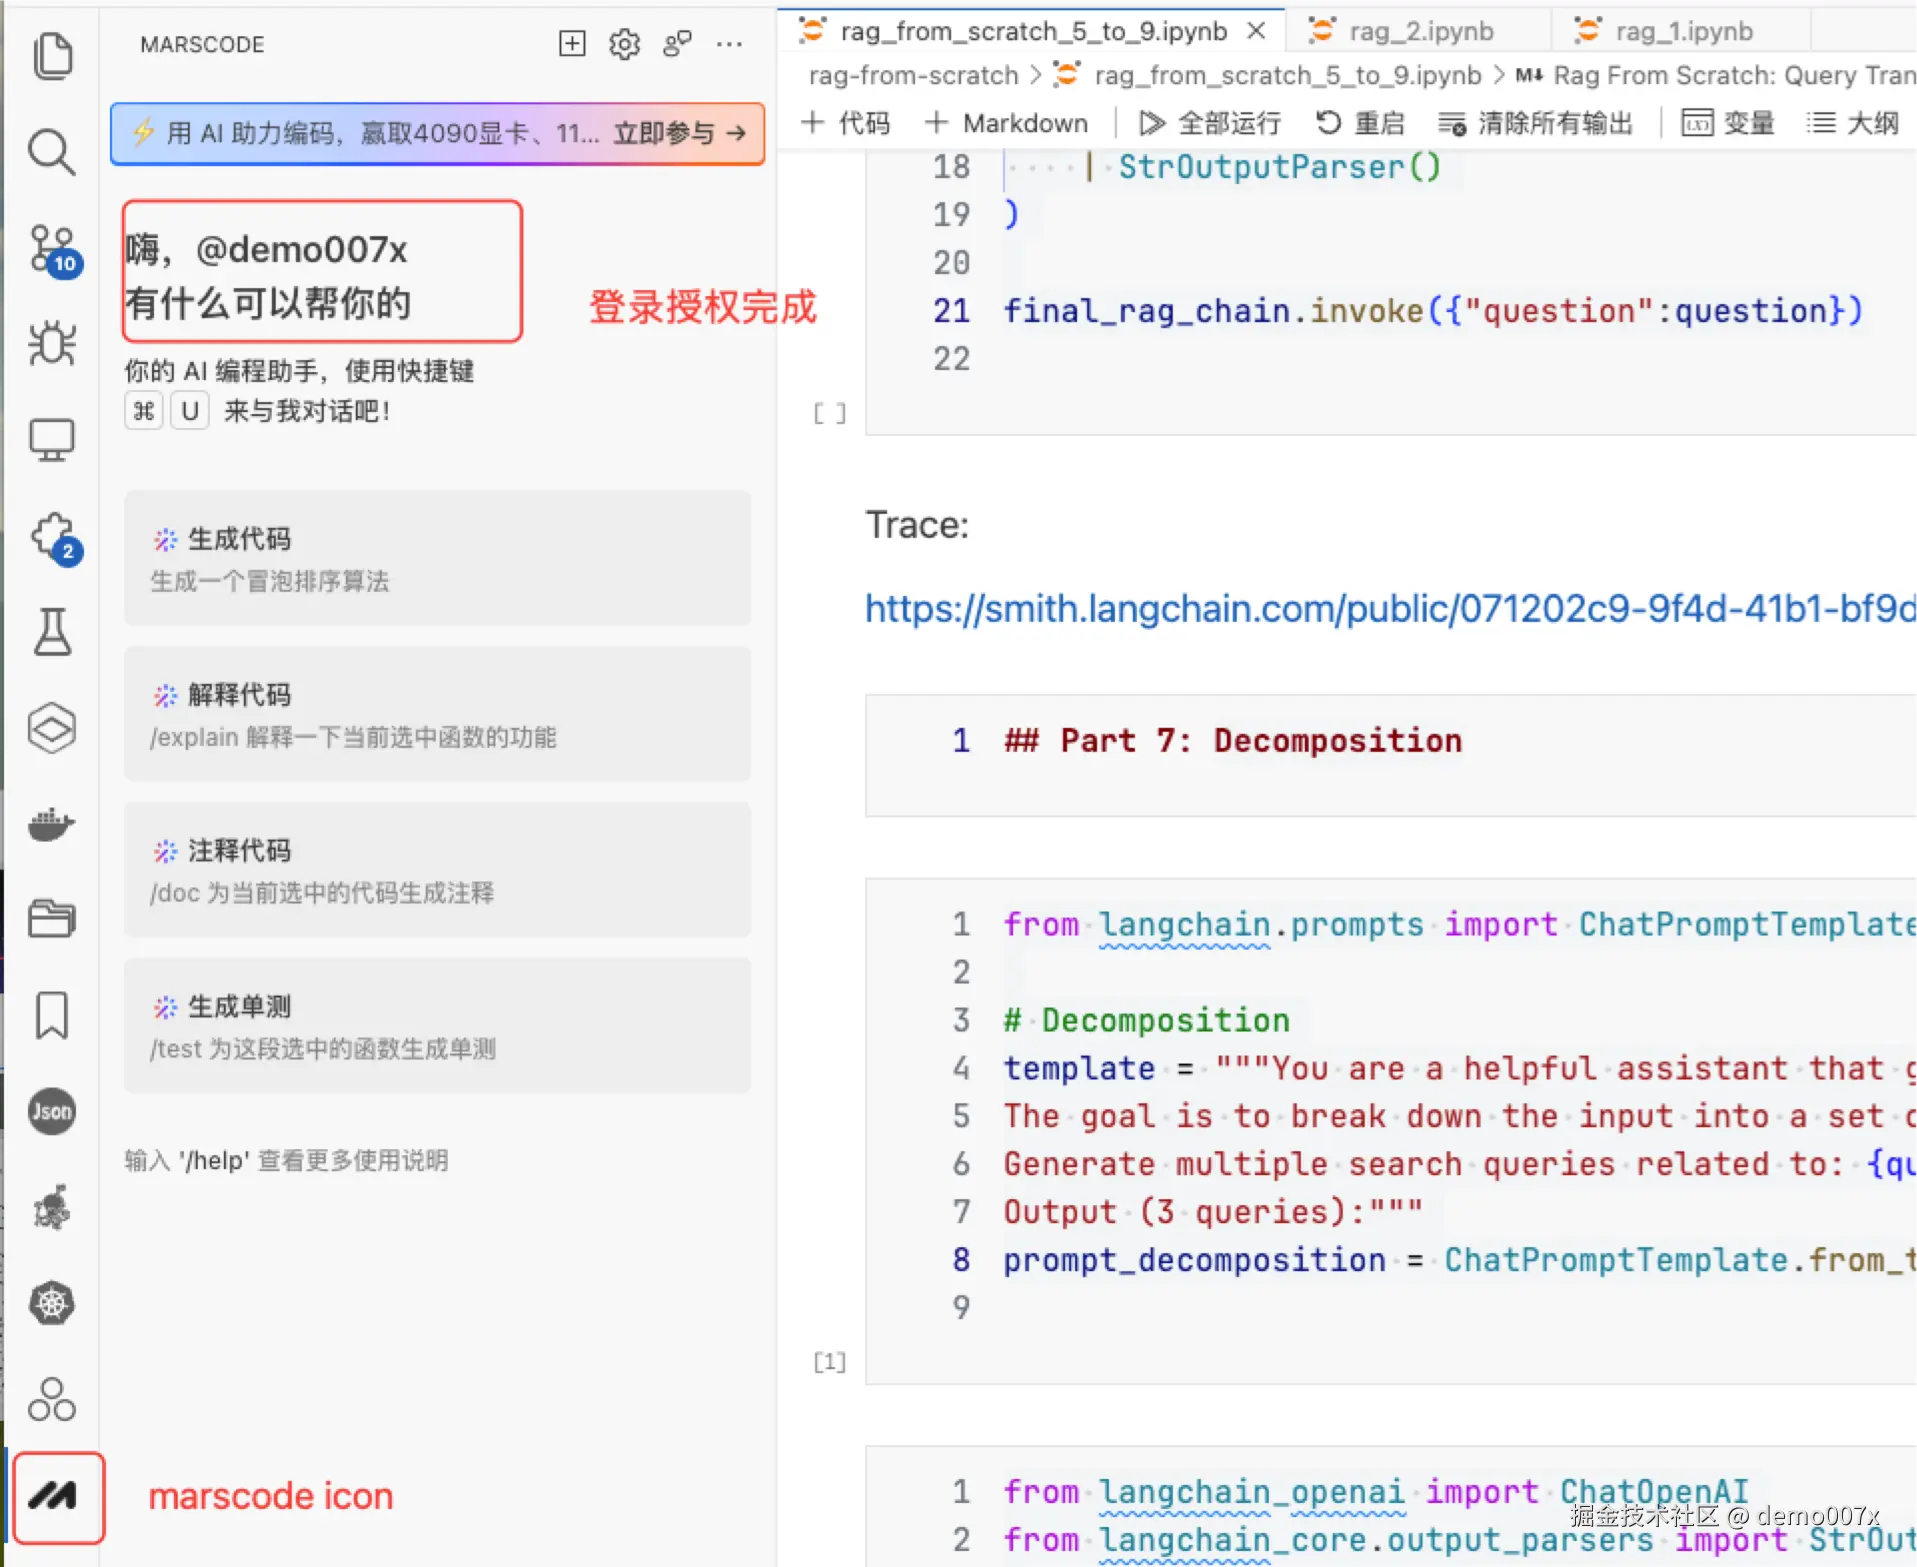Add a new Markdown cell
The height and width of the screenshot is (1567, 1917).
click(1006, 123)
